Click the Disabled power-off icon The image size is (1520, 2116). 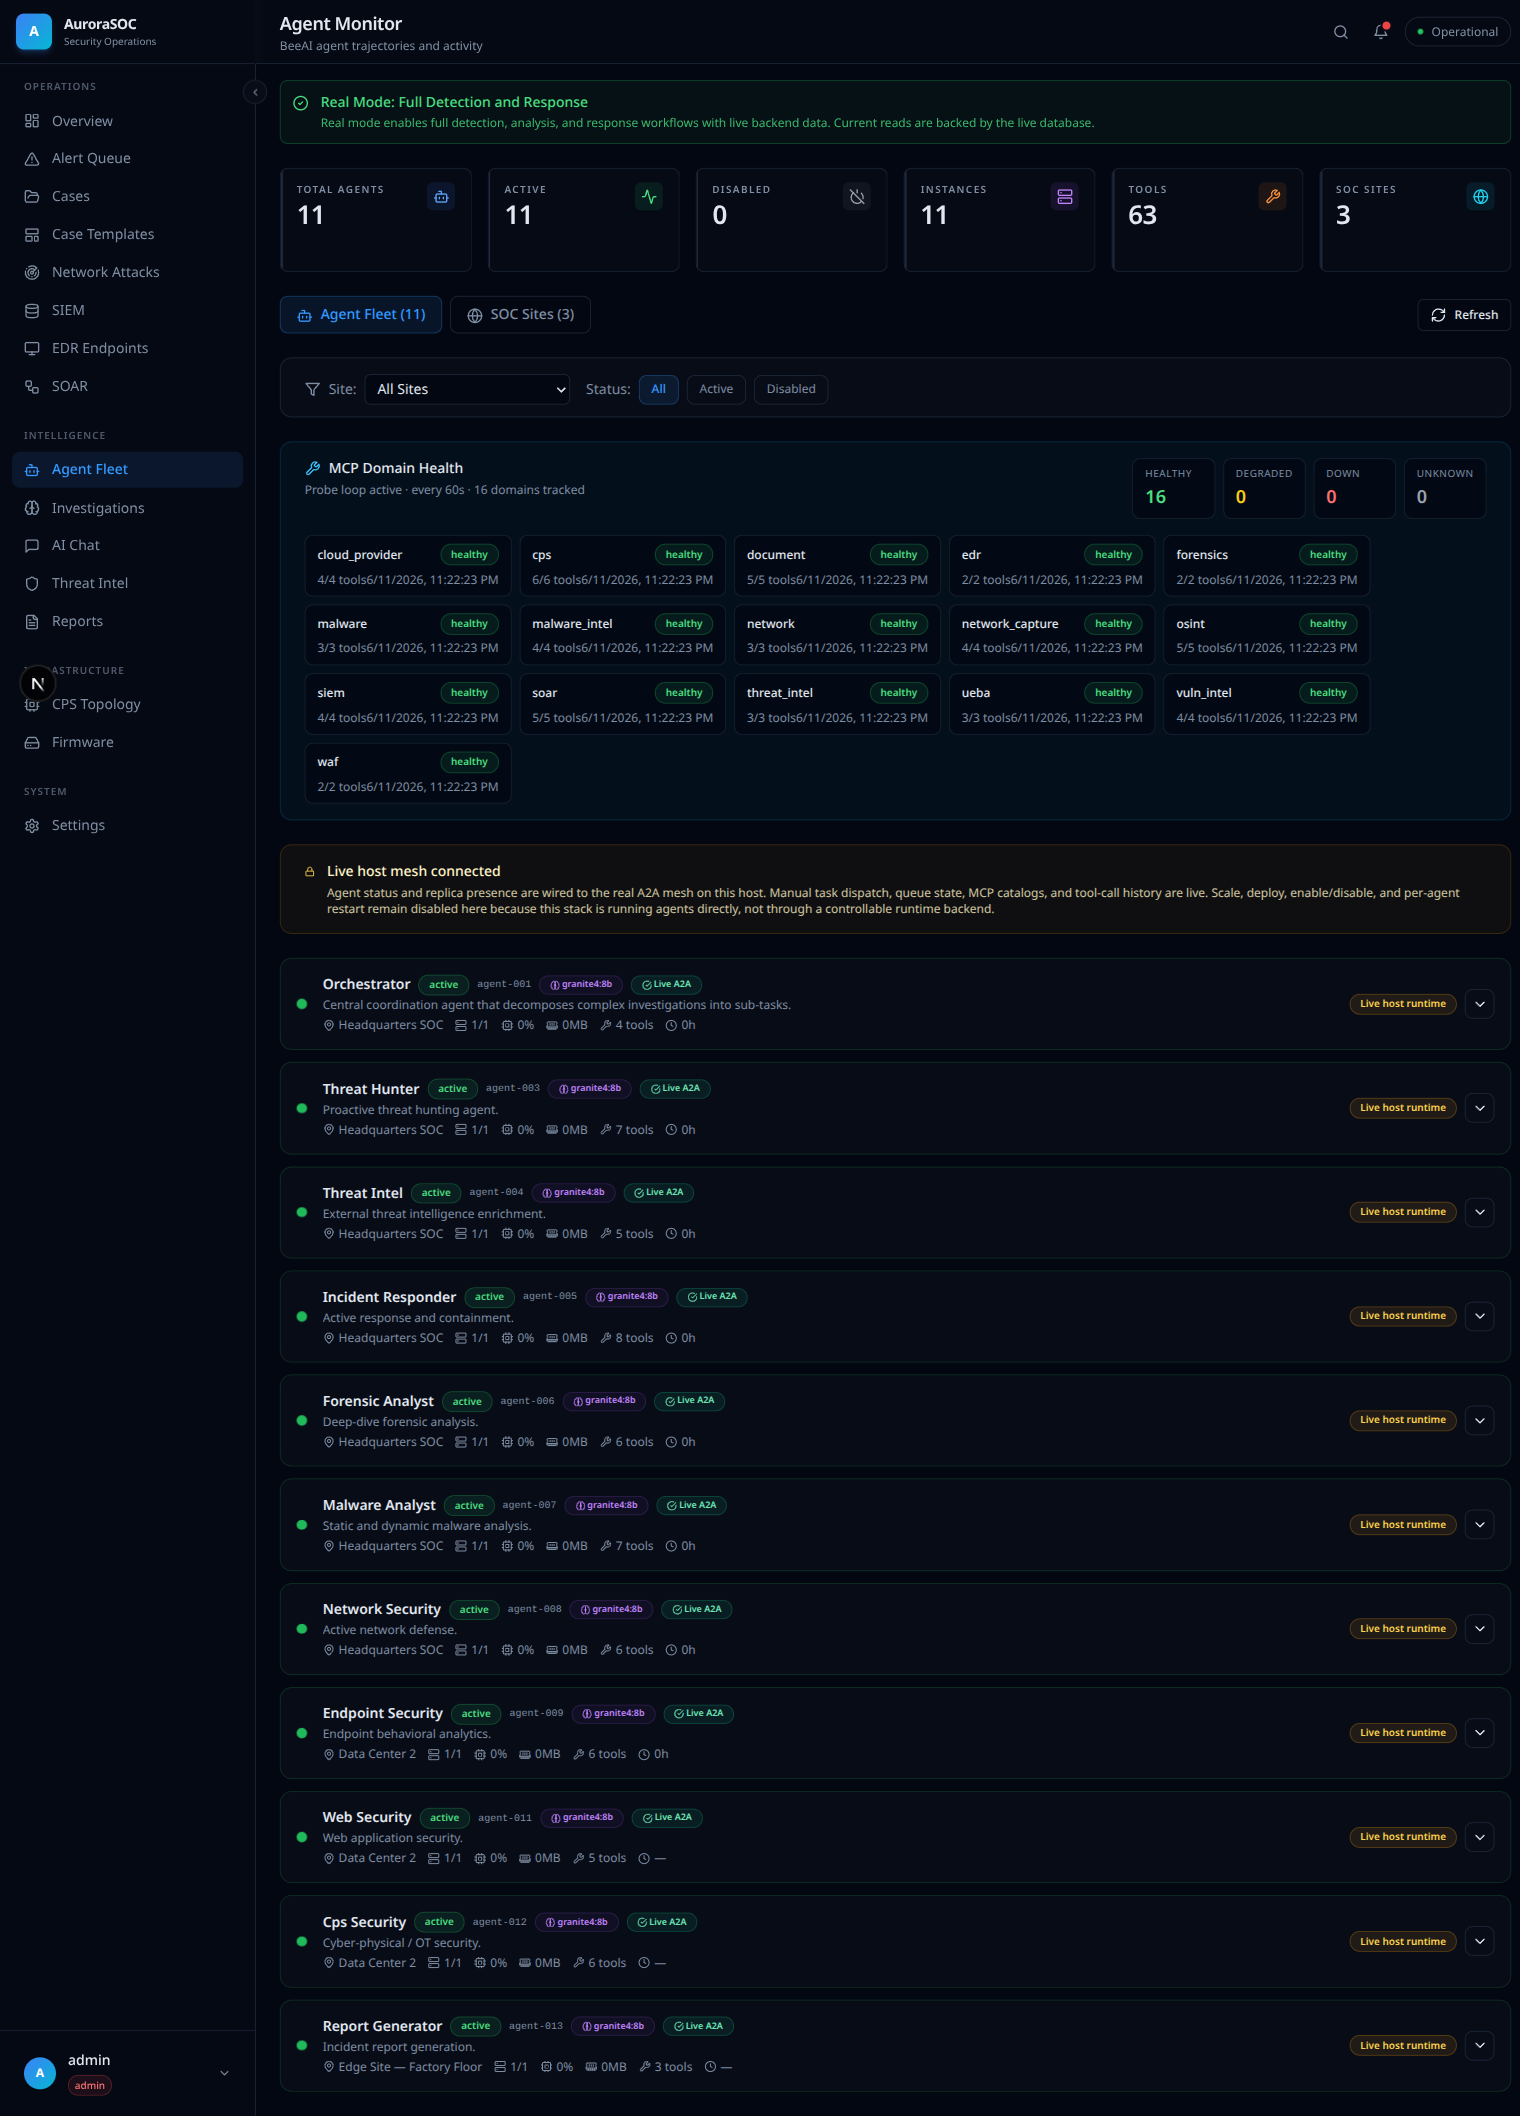[x=857, y=197]
